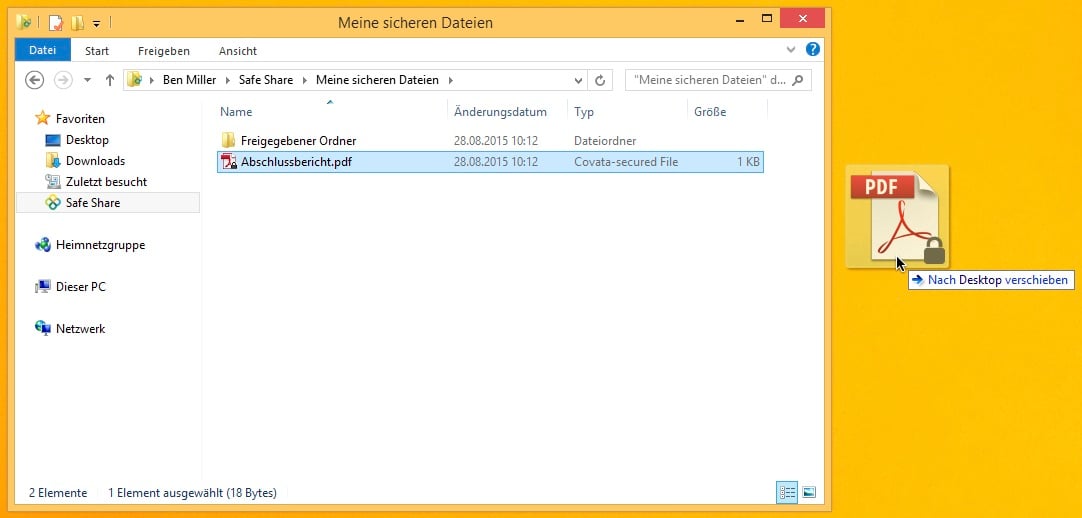
Task: Click the Downloads sidebar icon
Action: (53, 161)
